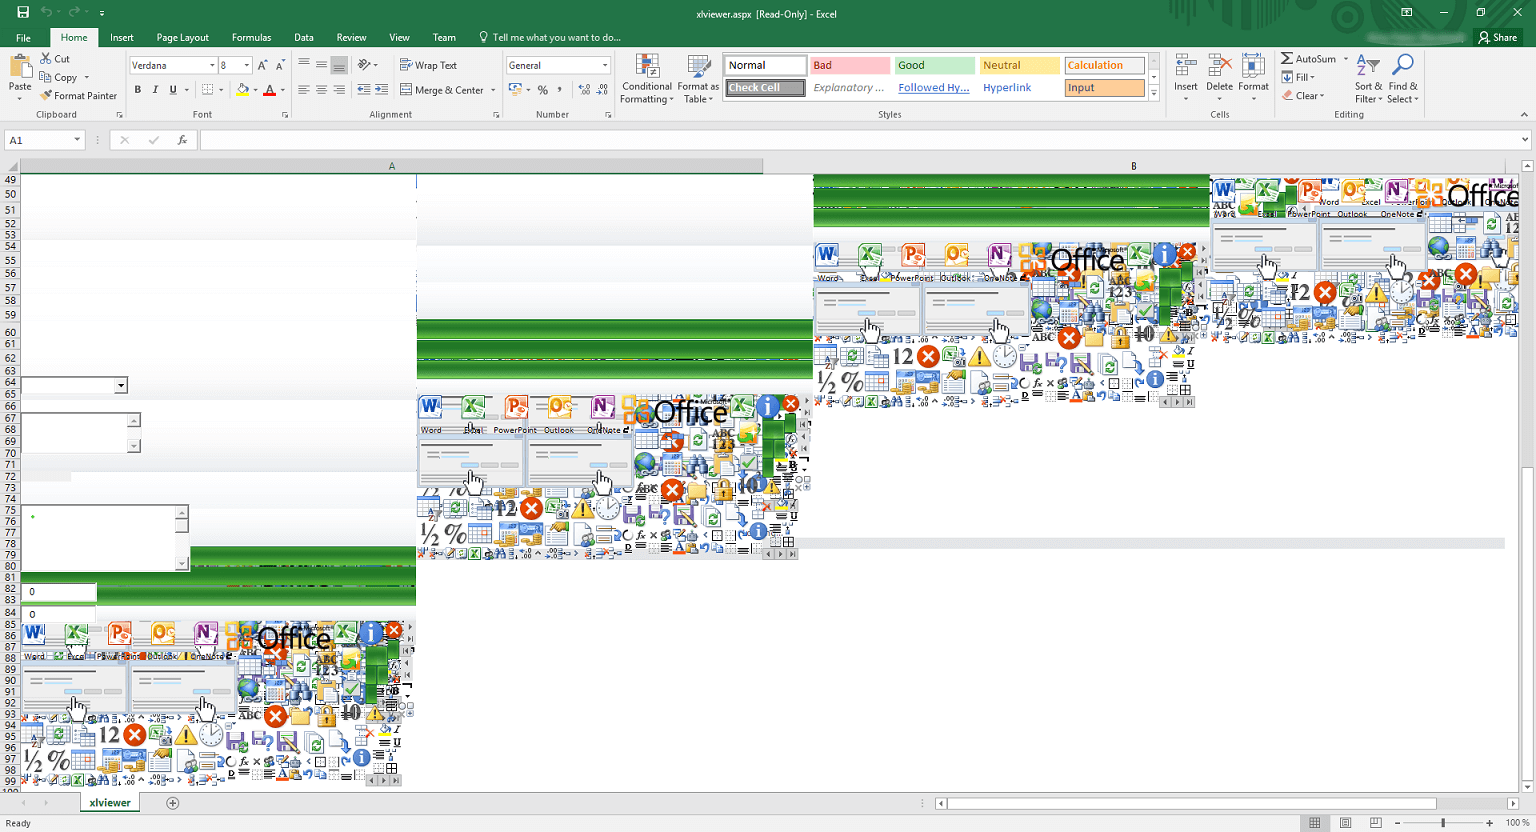Switch to the Formulas tab
The width and height of the screenshot is (1536, 832).
point(251,38)
